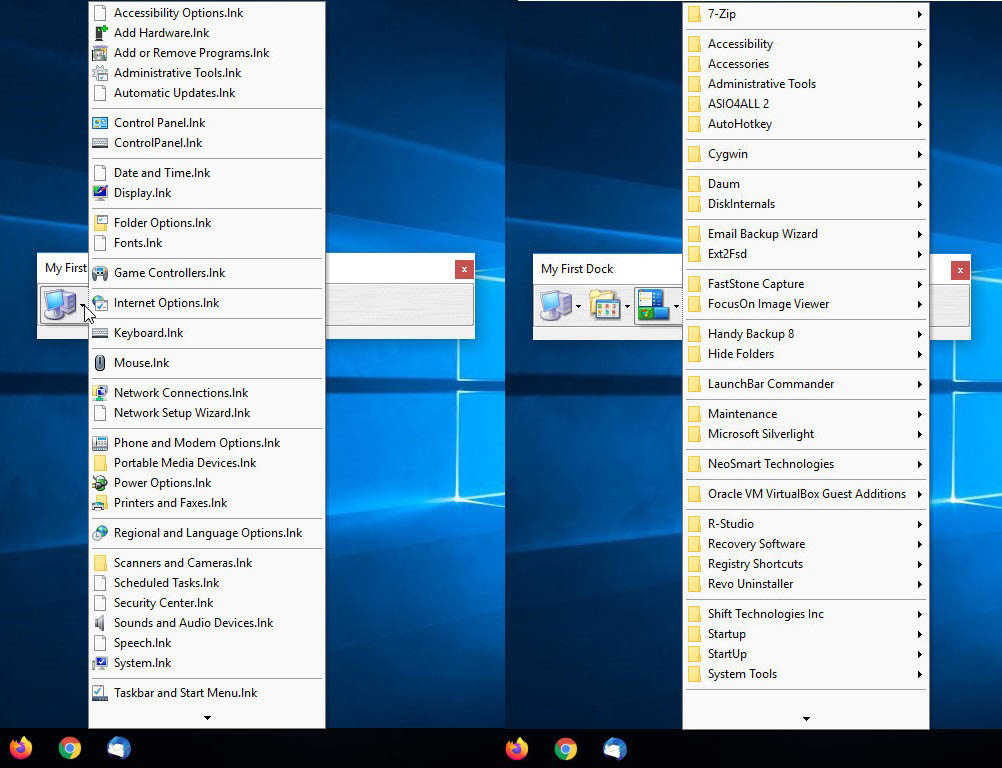Click the System.lnk icon
The image size is (1002, 768).
click(100, 663)
